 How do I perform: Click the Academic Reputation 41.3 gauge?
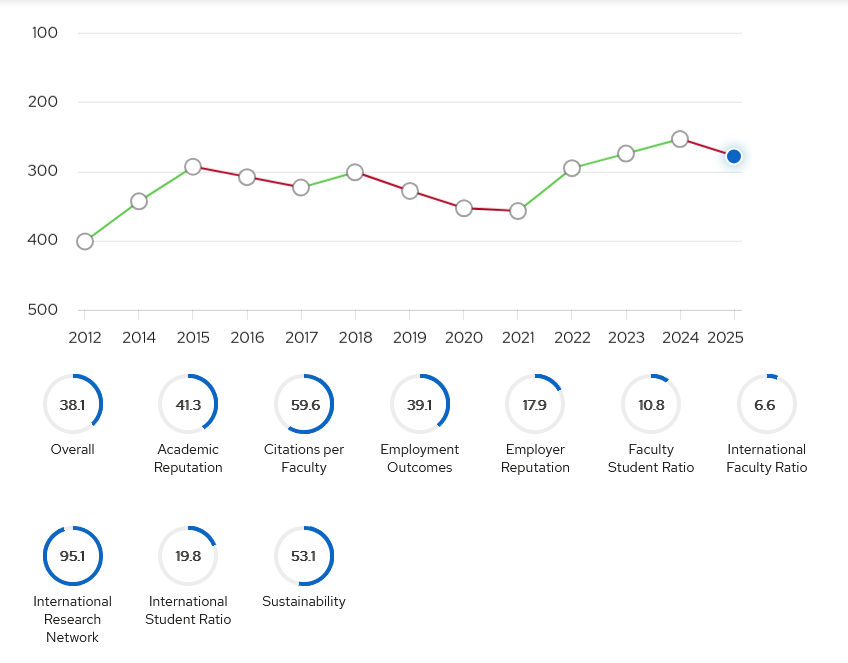point(188,404)
